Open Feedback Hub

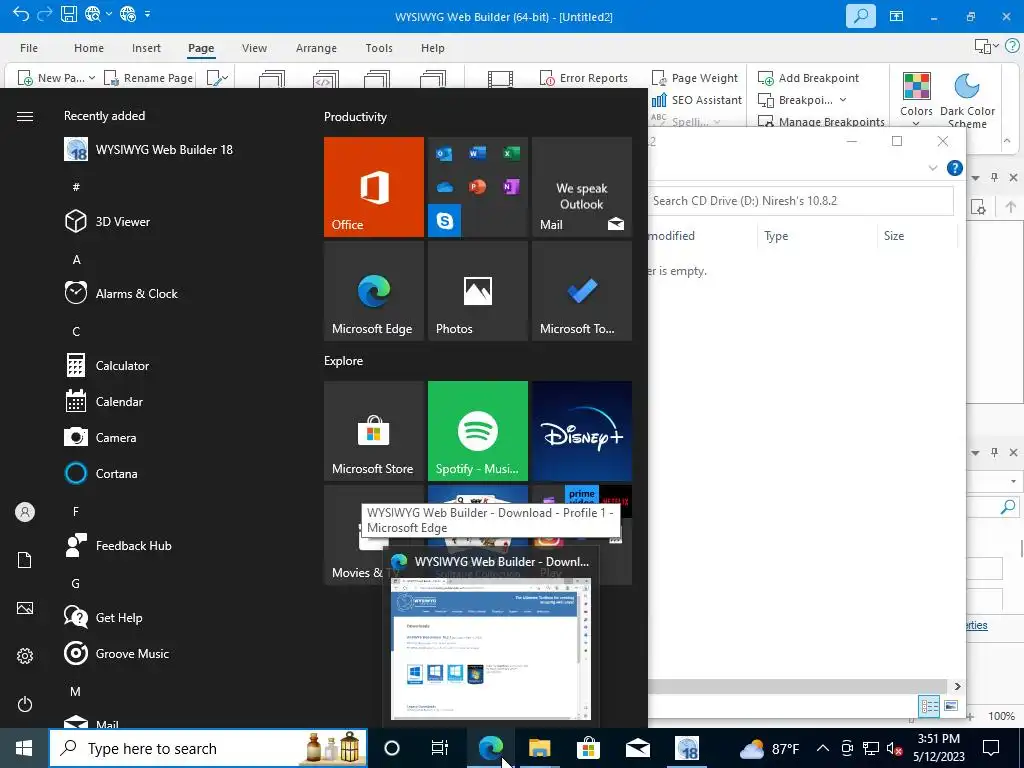(x=118, y=545)
